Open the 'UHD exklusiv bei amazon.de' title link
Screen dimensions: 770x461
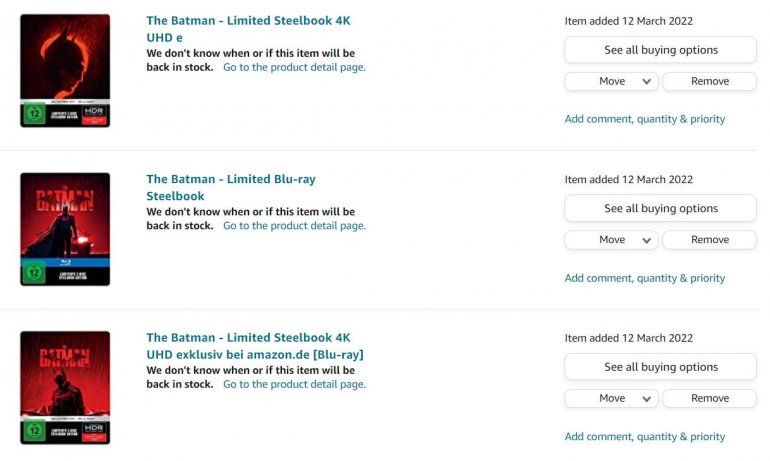(254, 354)
